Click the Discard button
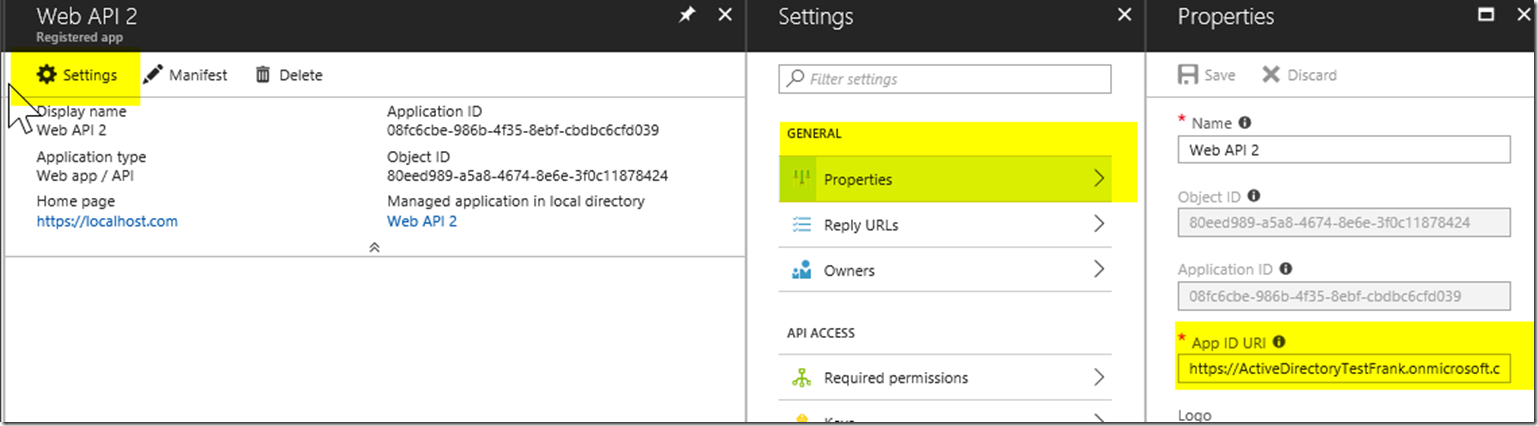This screenshot has width=1538, height=426. coord(1299,75)
